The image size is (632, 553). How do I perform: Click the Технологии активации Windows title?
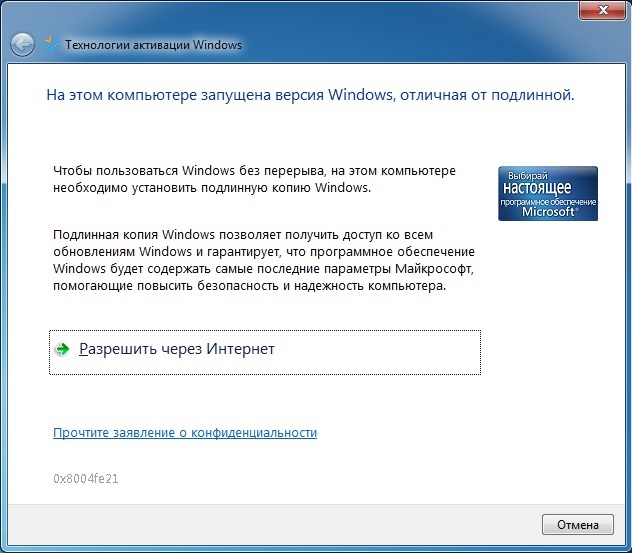pos(154,44)
